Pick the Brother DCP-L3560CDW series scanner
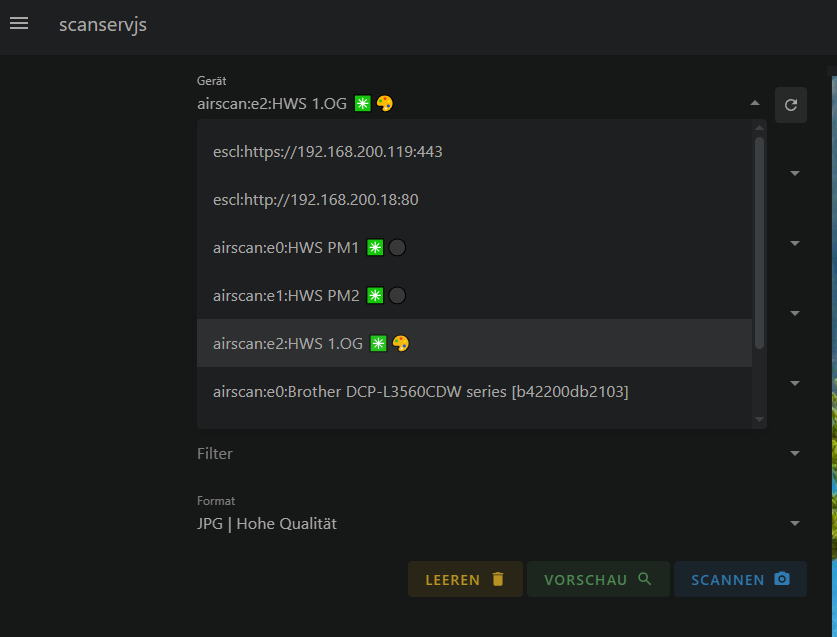The width and height of the screenshot is (837, 637). pyautogui.click(x=421, y=391)
